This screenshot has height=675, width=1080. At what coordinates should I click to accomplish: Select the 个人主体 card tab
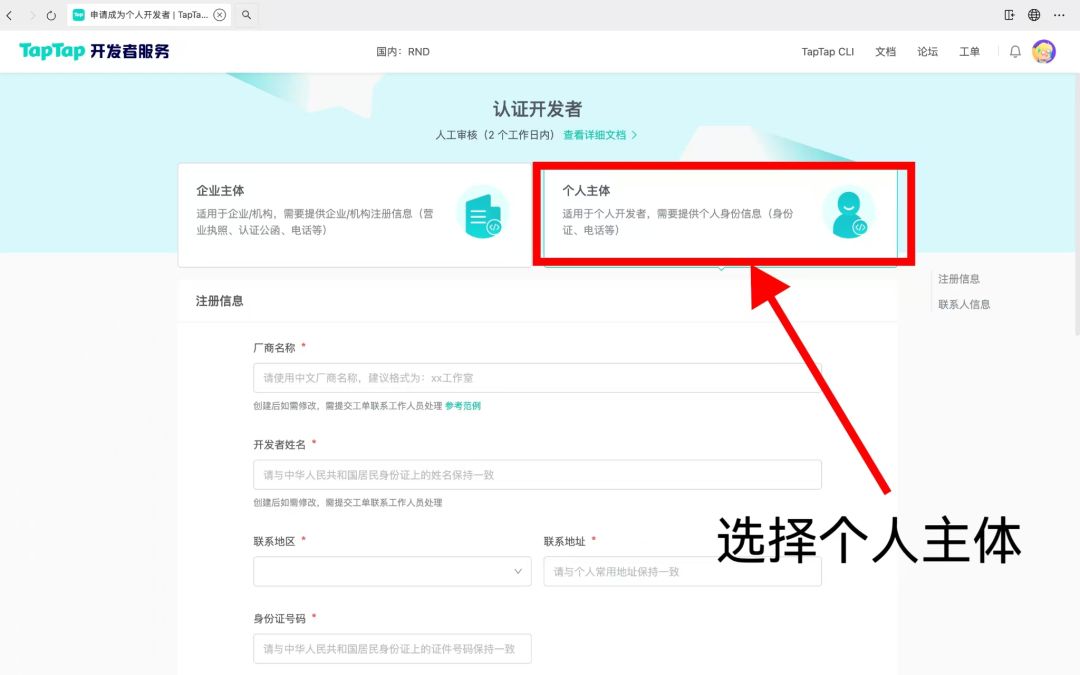point(720,215)
